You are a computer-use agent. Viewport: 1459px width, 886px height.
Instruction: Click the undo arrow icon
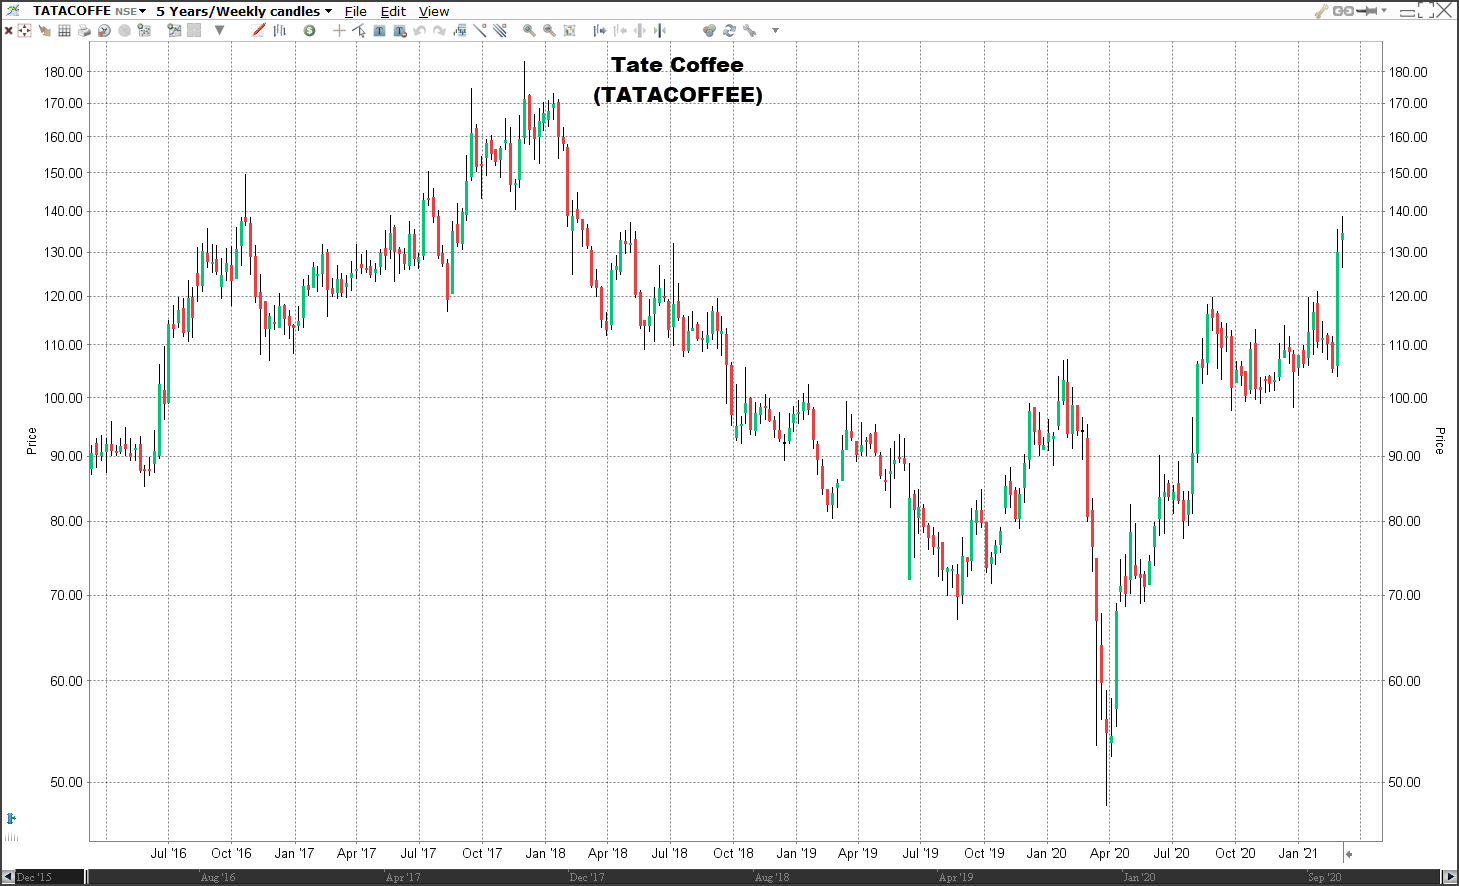(x=420, y=31)
